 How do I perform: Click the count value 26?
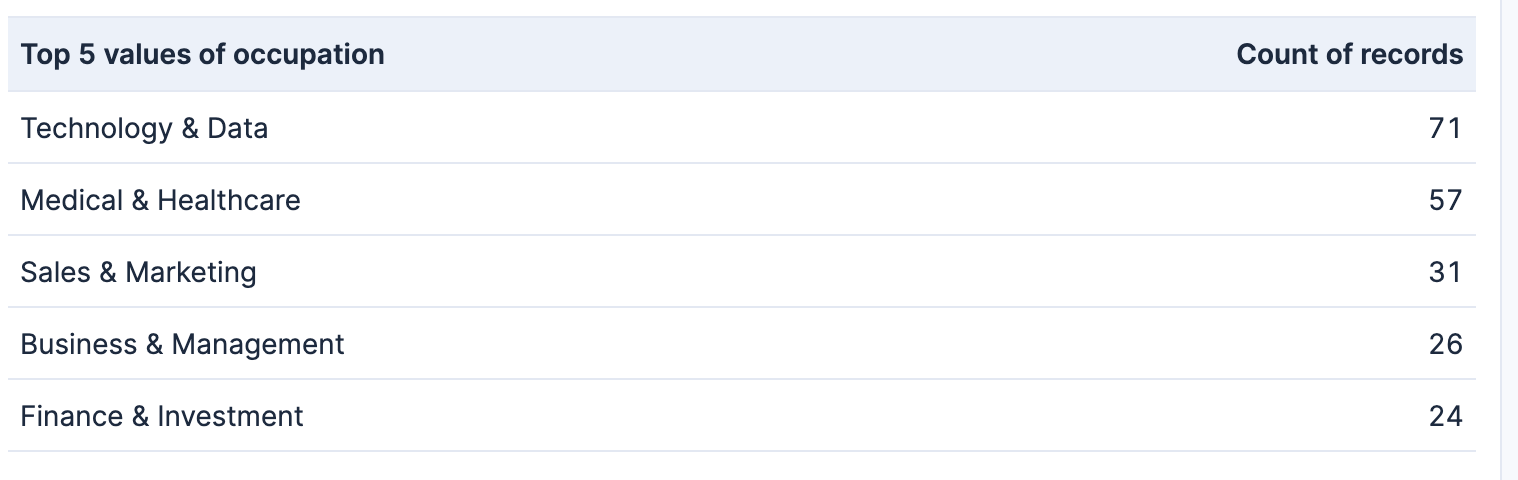(x=1446, y=344)
